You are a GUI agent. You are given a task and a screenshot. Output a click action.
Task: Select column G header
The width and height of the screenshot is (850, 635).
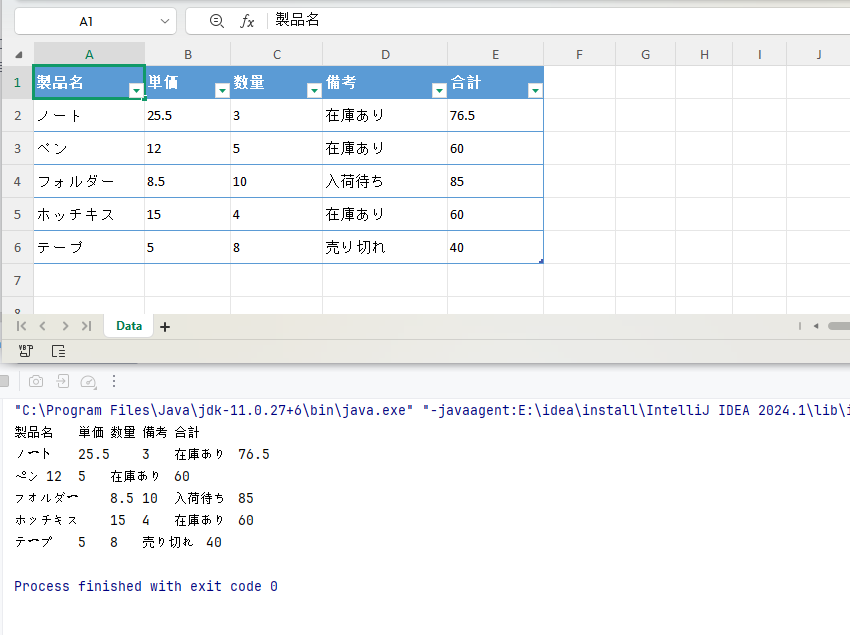(x=645, y=54)
